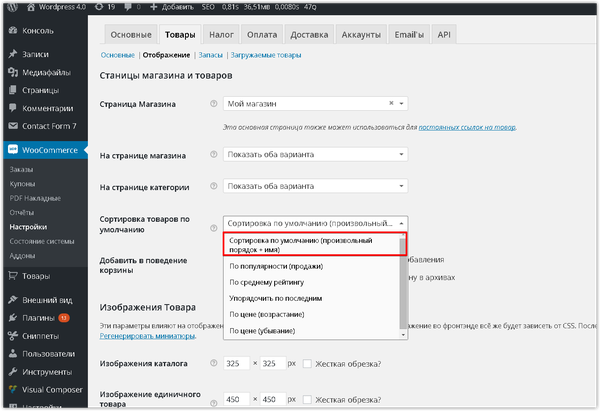
Task: Click the plus Добавить icon
Action: tap(153, 7)
